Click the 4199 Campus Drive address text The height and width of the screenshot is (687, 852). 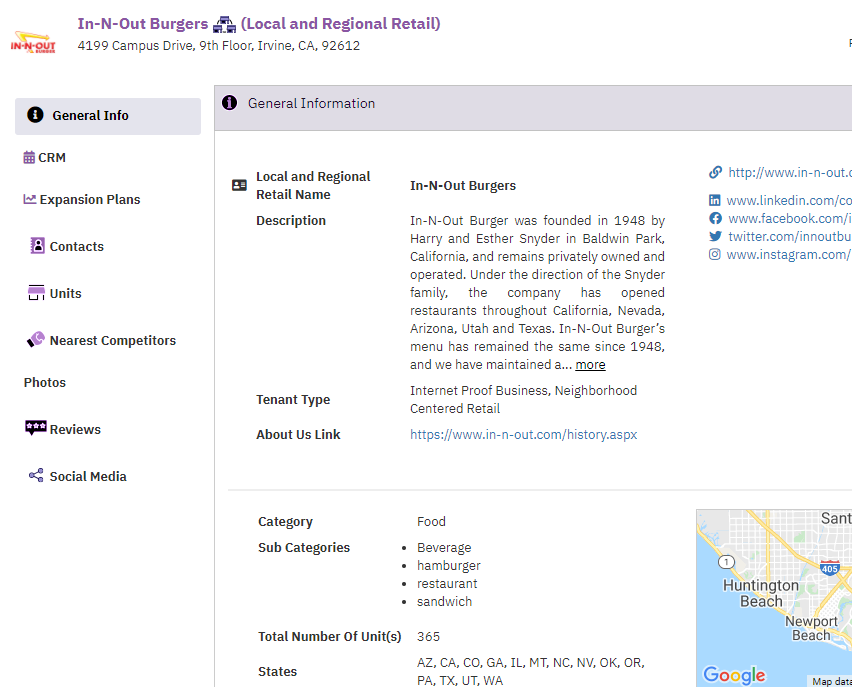(x=219, y=46)
